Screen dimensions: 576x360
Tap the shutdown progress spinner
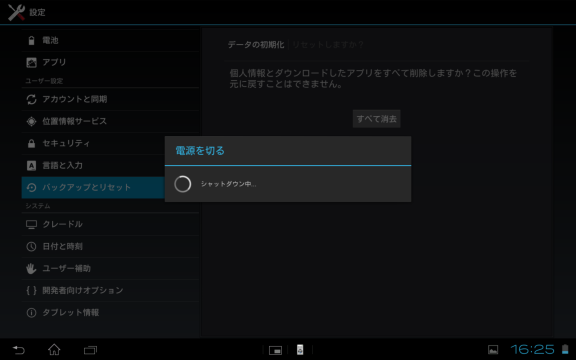click(x=183, y=184)
